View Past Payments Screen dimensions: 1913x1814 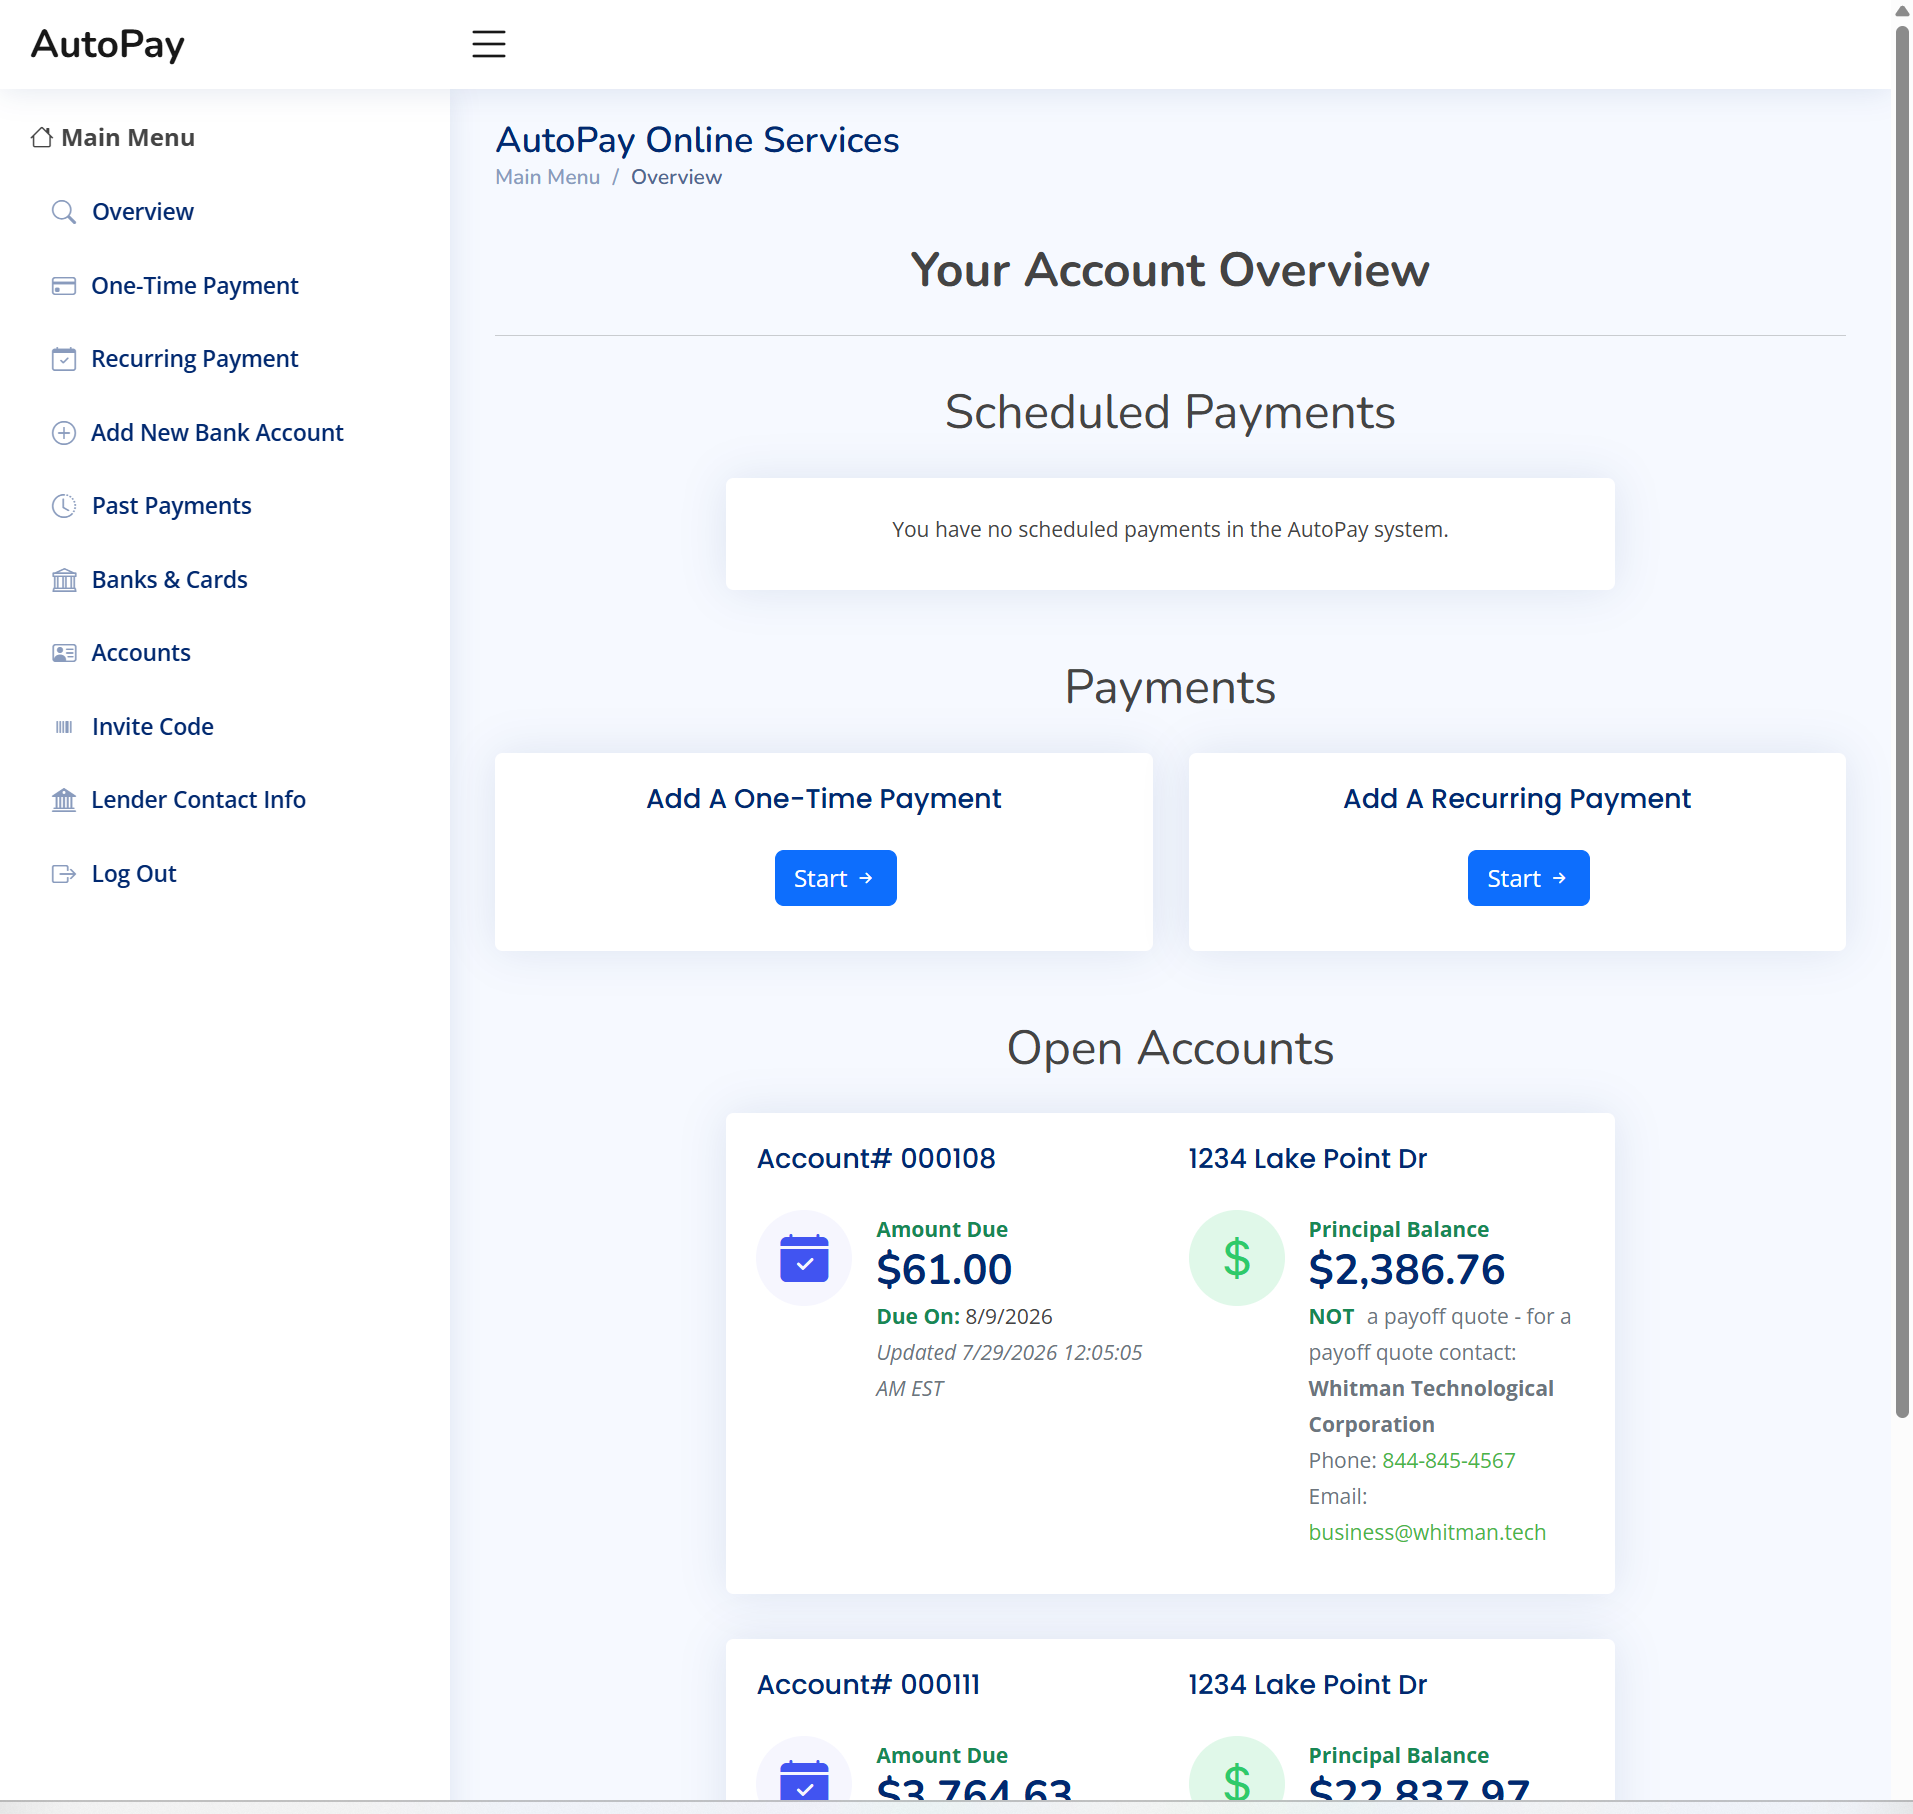click(x=172, y=506)
